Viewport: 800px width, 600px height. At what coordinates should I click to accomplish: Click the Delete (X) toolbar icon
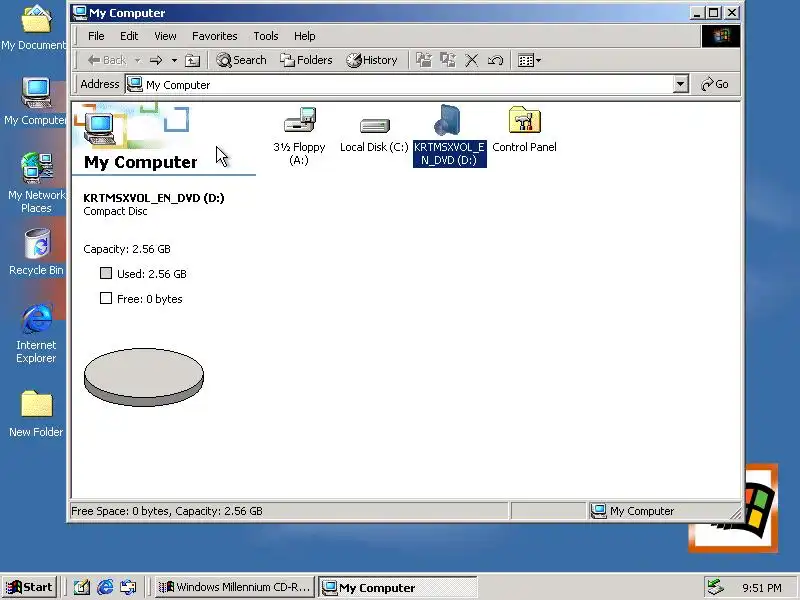472,60
